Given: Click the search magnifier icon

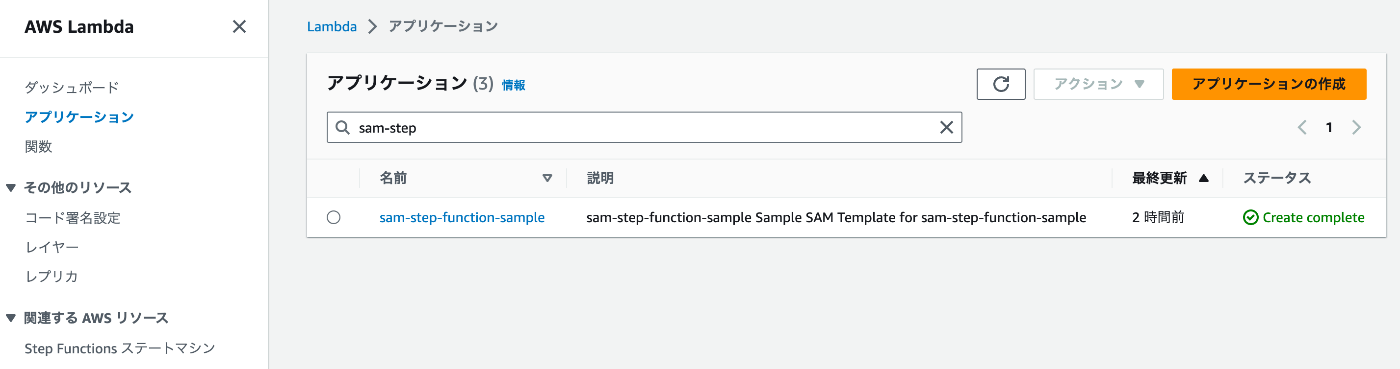Looking at the screenshot, I should pos(342,127).
